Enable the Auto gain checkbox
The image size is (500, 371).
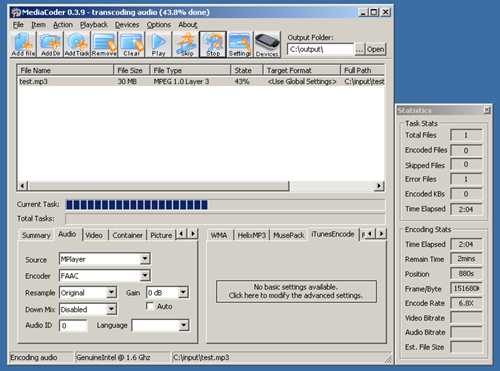[x=150, y=306]
